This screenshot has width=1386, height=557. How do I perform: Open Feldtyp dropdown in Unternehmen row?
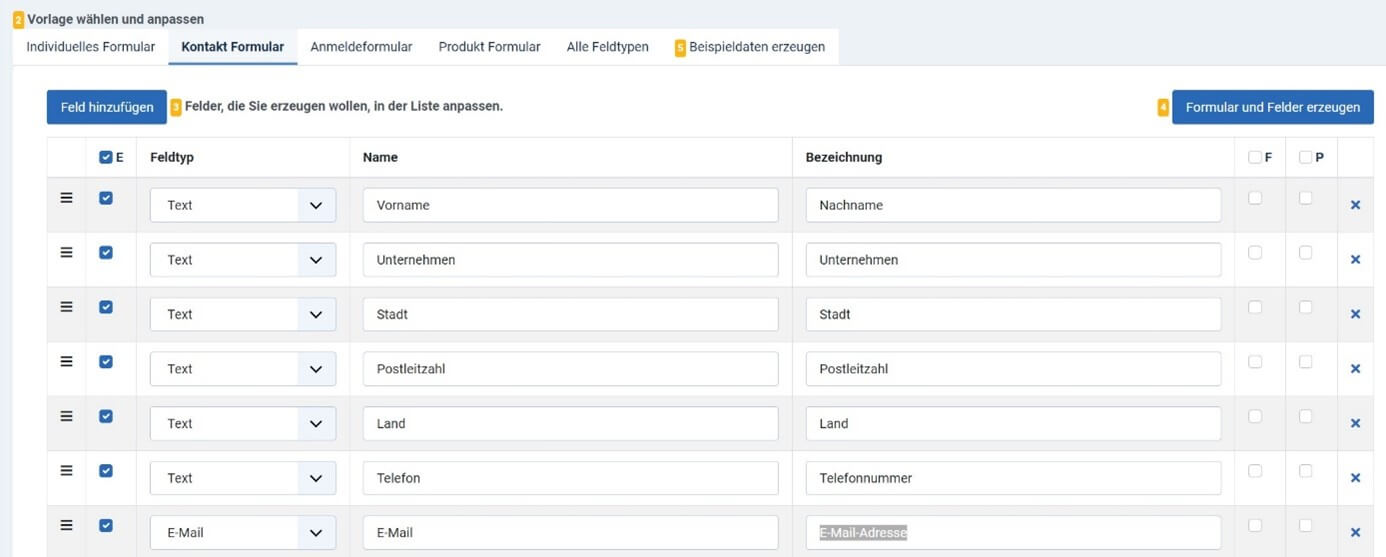tap(243, 260)
